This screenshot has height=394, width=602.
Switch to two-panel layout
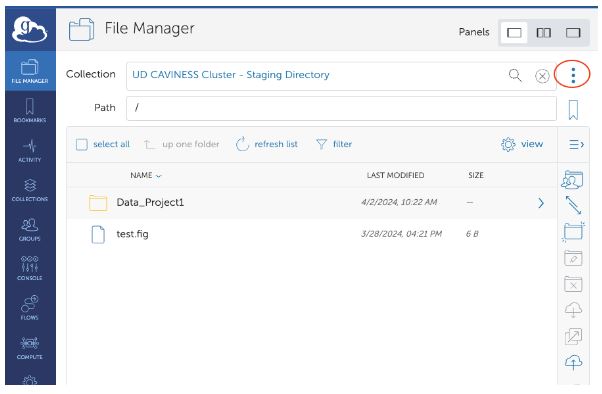click(543, 33)
